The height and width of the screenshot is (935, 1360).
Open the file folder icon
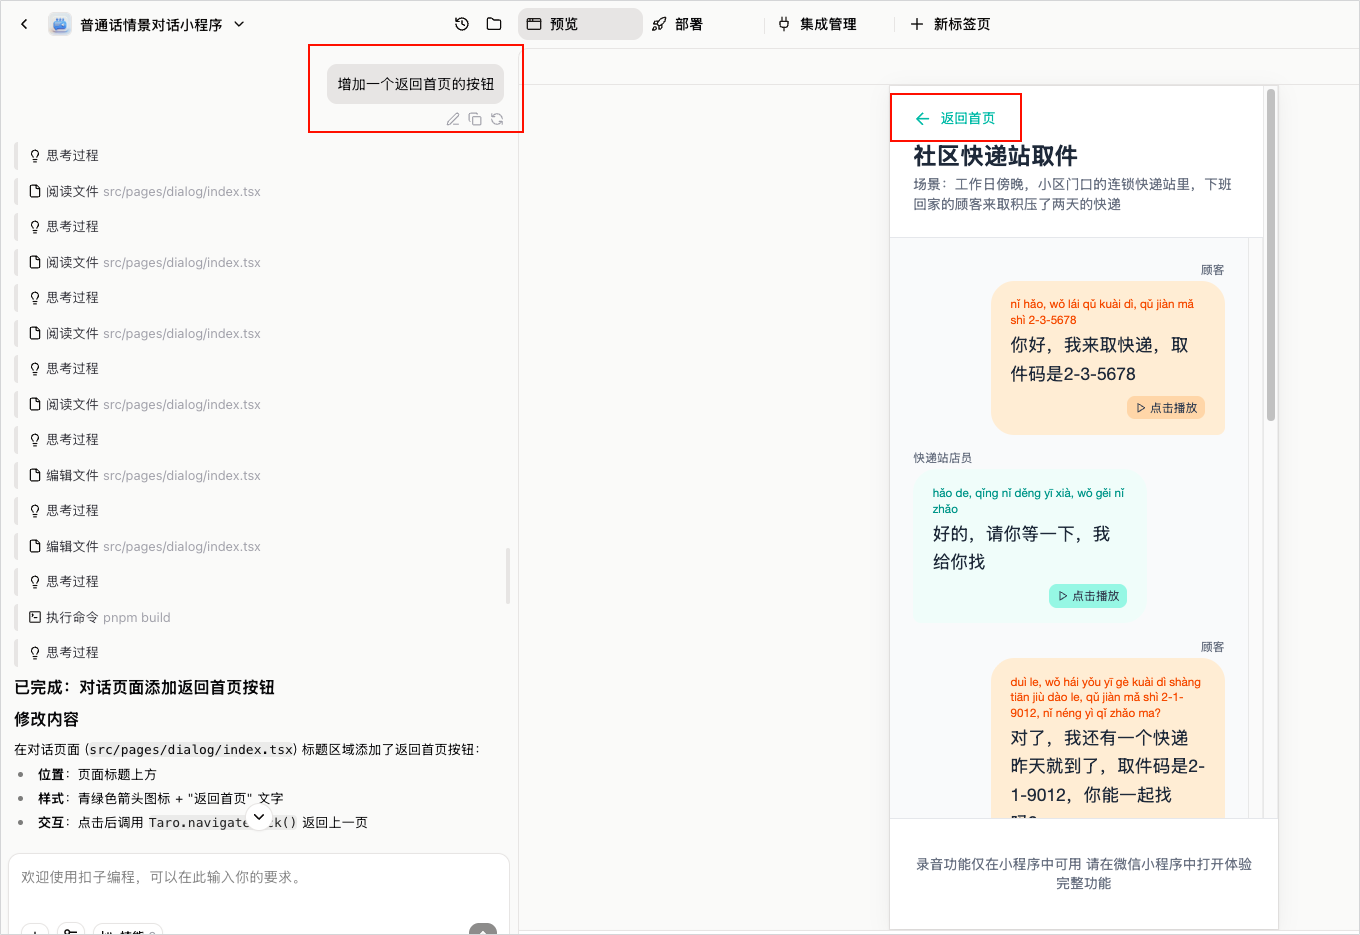(494, 24)
